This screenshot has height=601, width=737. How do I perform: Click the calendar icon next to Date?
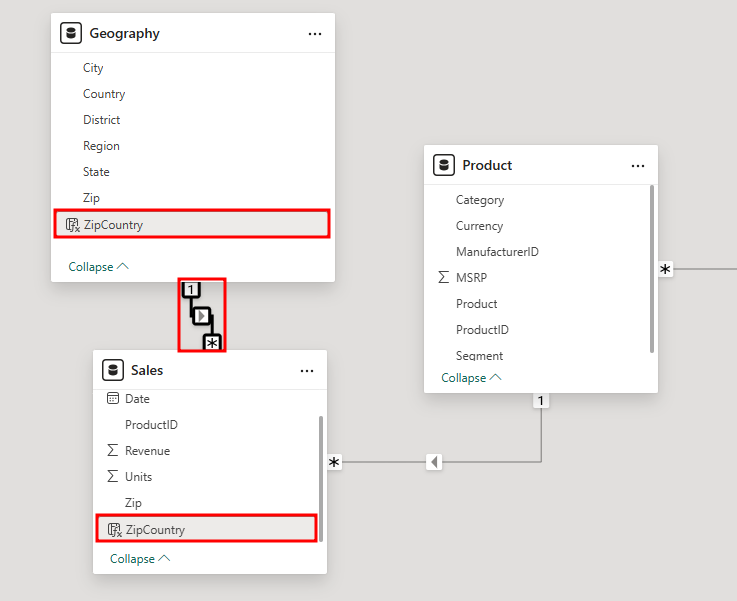tap(113, 398)
